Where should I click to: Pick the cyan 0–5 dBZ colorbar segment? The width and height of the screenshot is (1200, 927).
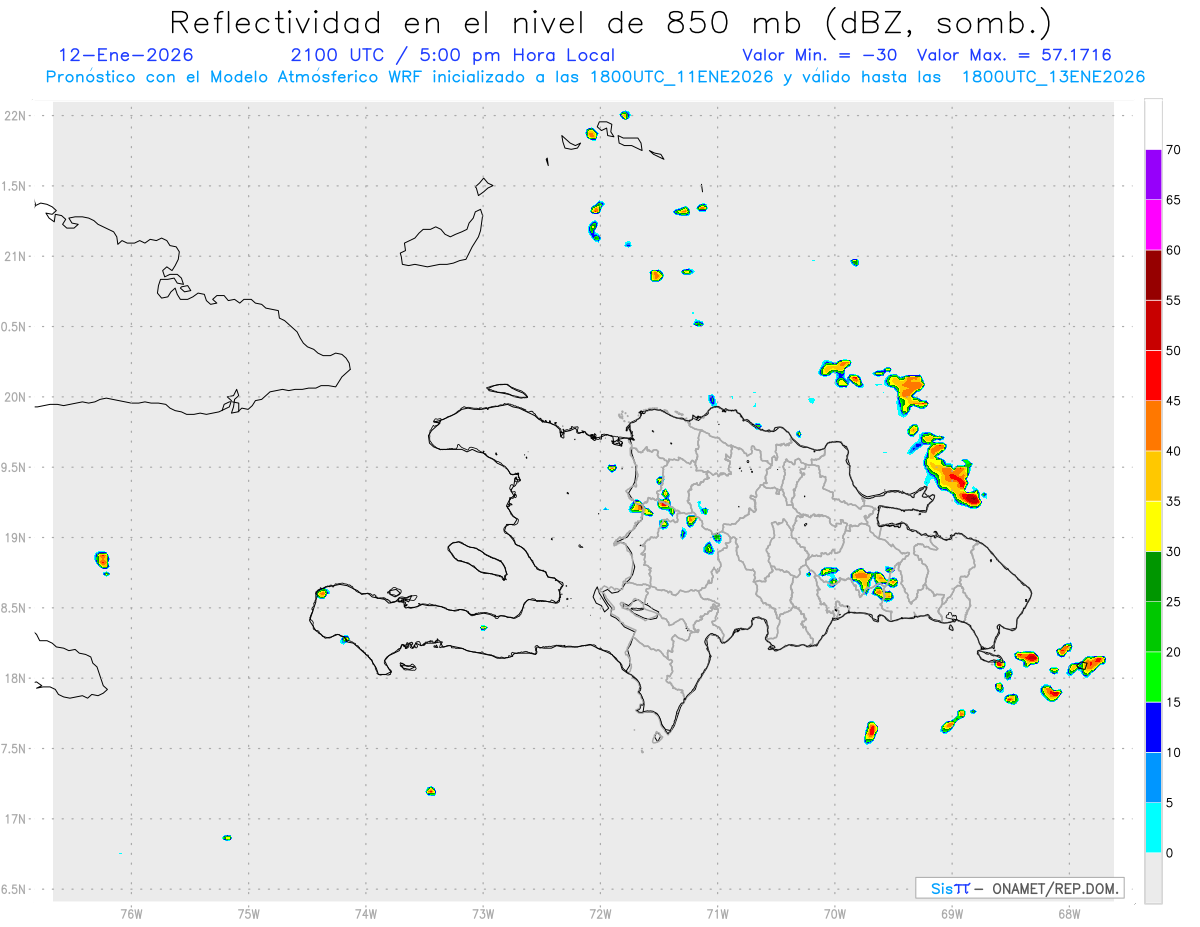tap(1153, 828)
